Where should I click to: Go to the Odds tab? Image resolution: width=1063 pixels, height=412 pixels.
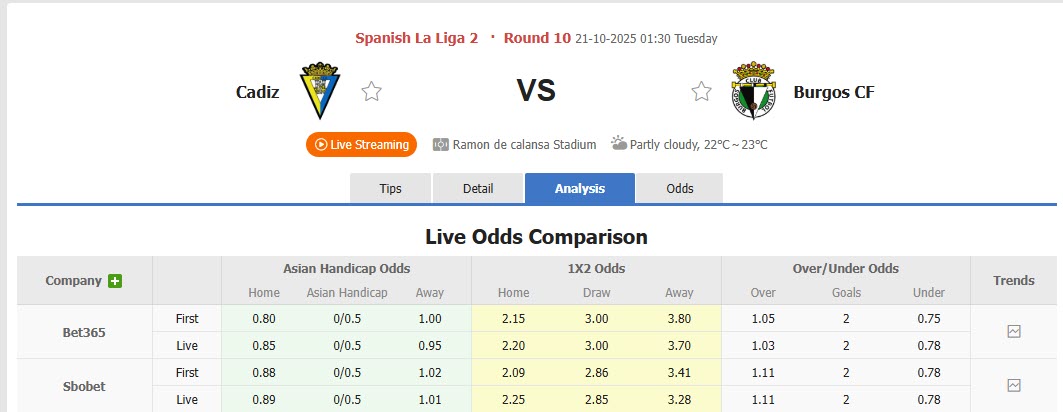[680, 188]
